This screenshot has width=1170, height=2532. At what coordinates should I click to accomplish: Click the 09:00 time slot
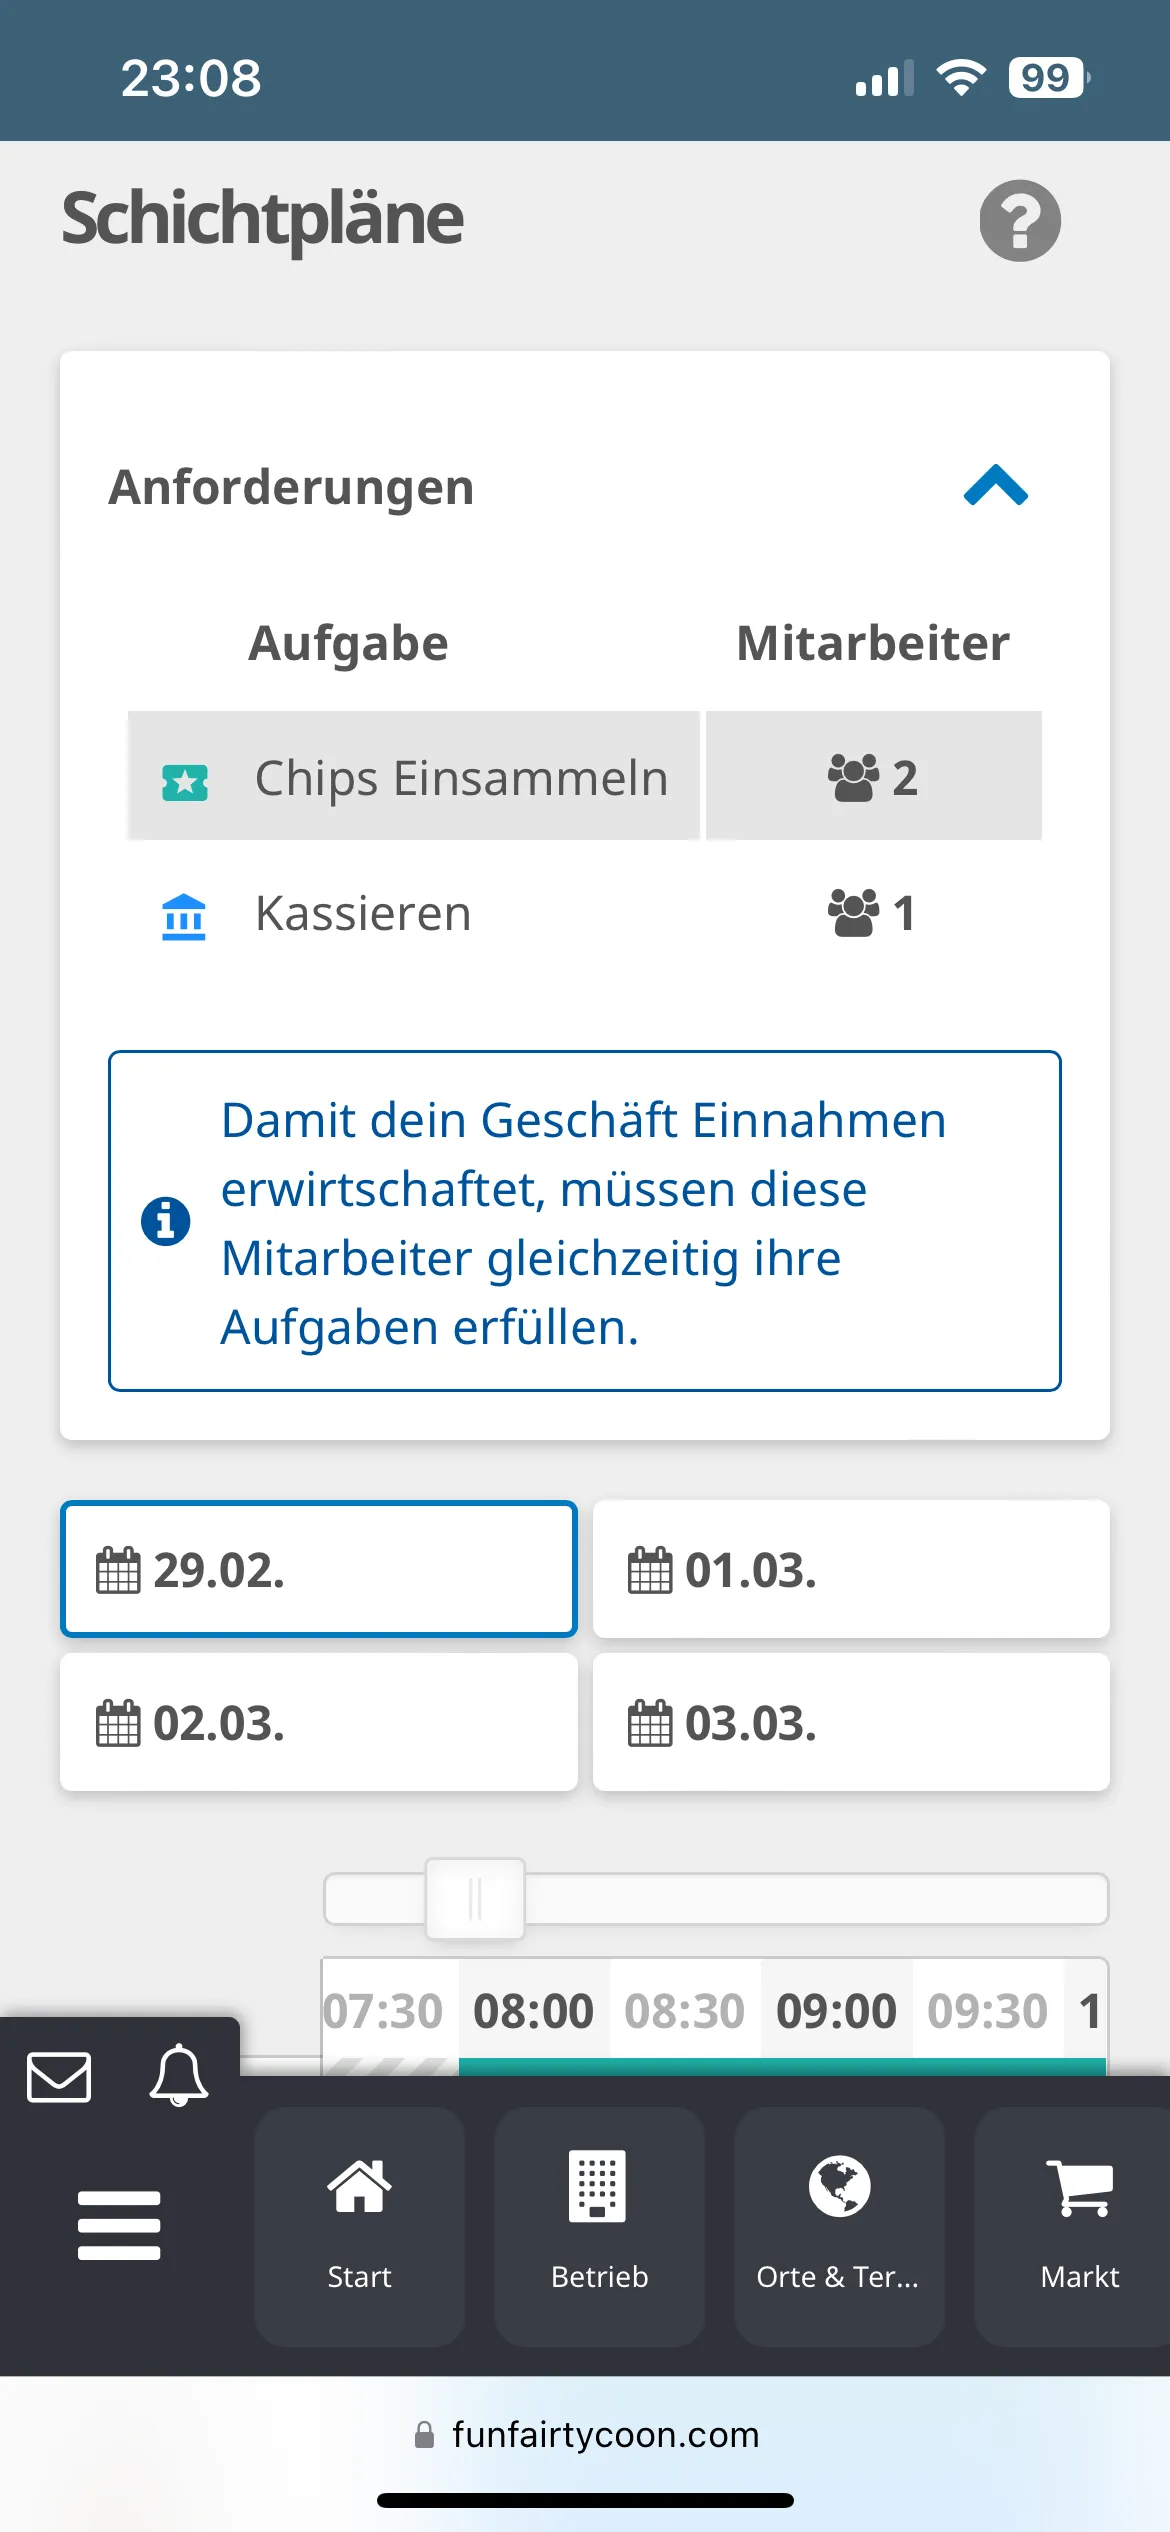(836, 2011)
